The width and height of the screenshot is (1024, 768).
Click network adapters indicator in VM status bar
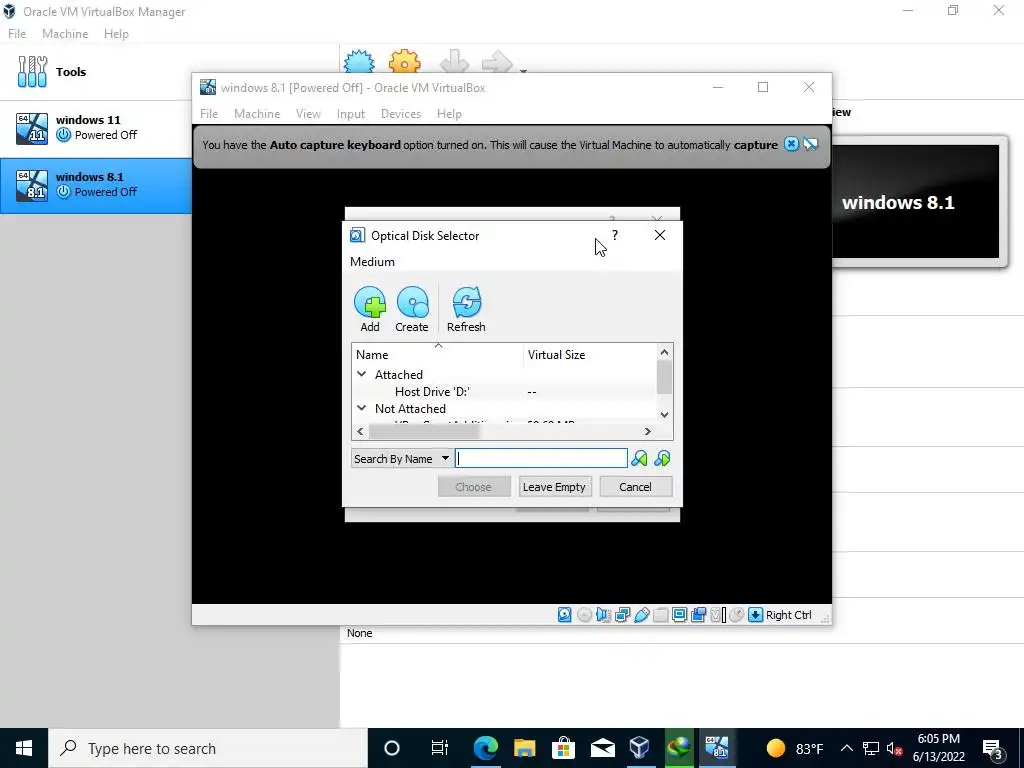pyautogui.click(x=622, y=615)
